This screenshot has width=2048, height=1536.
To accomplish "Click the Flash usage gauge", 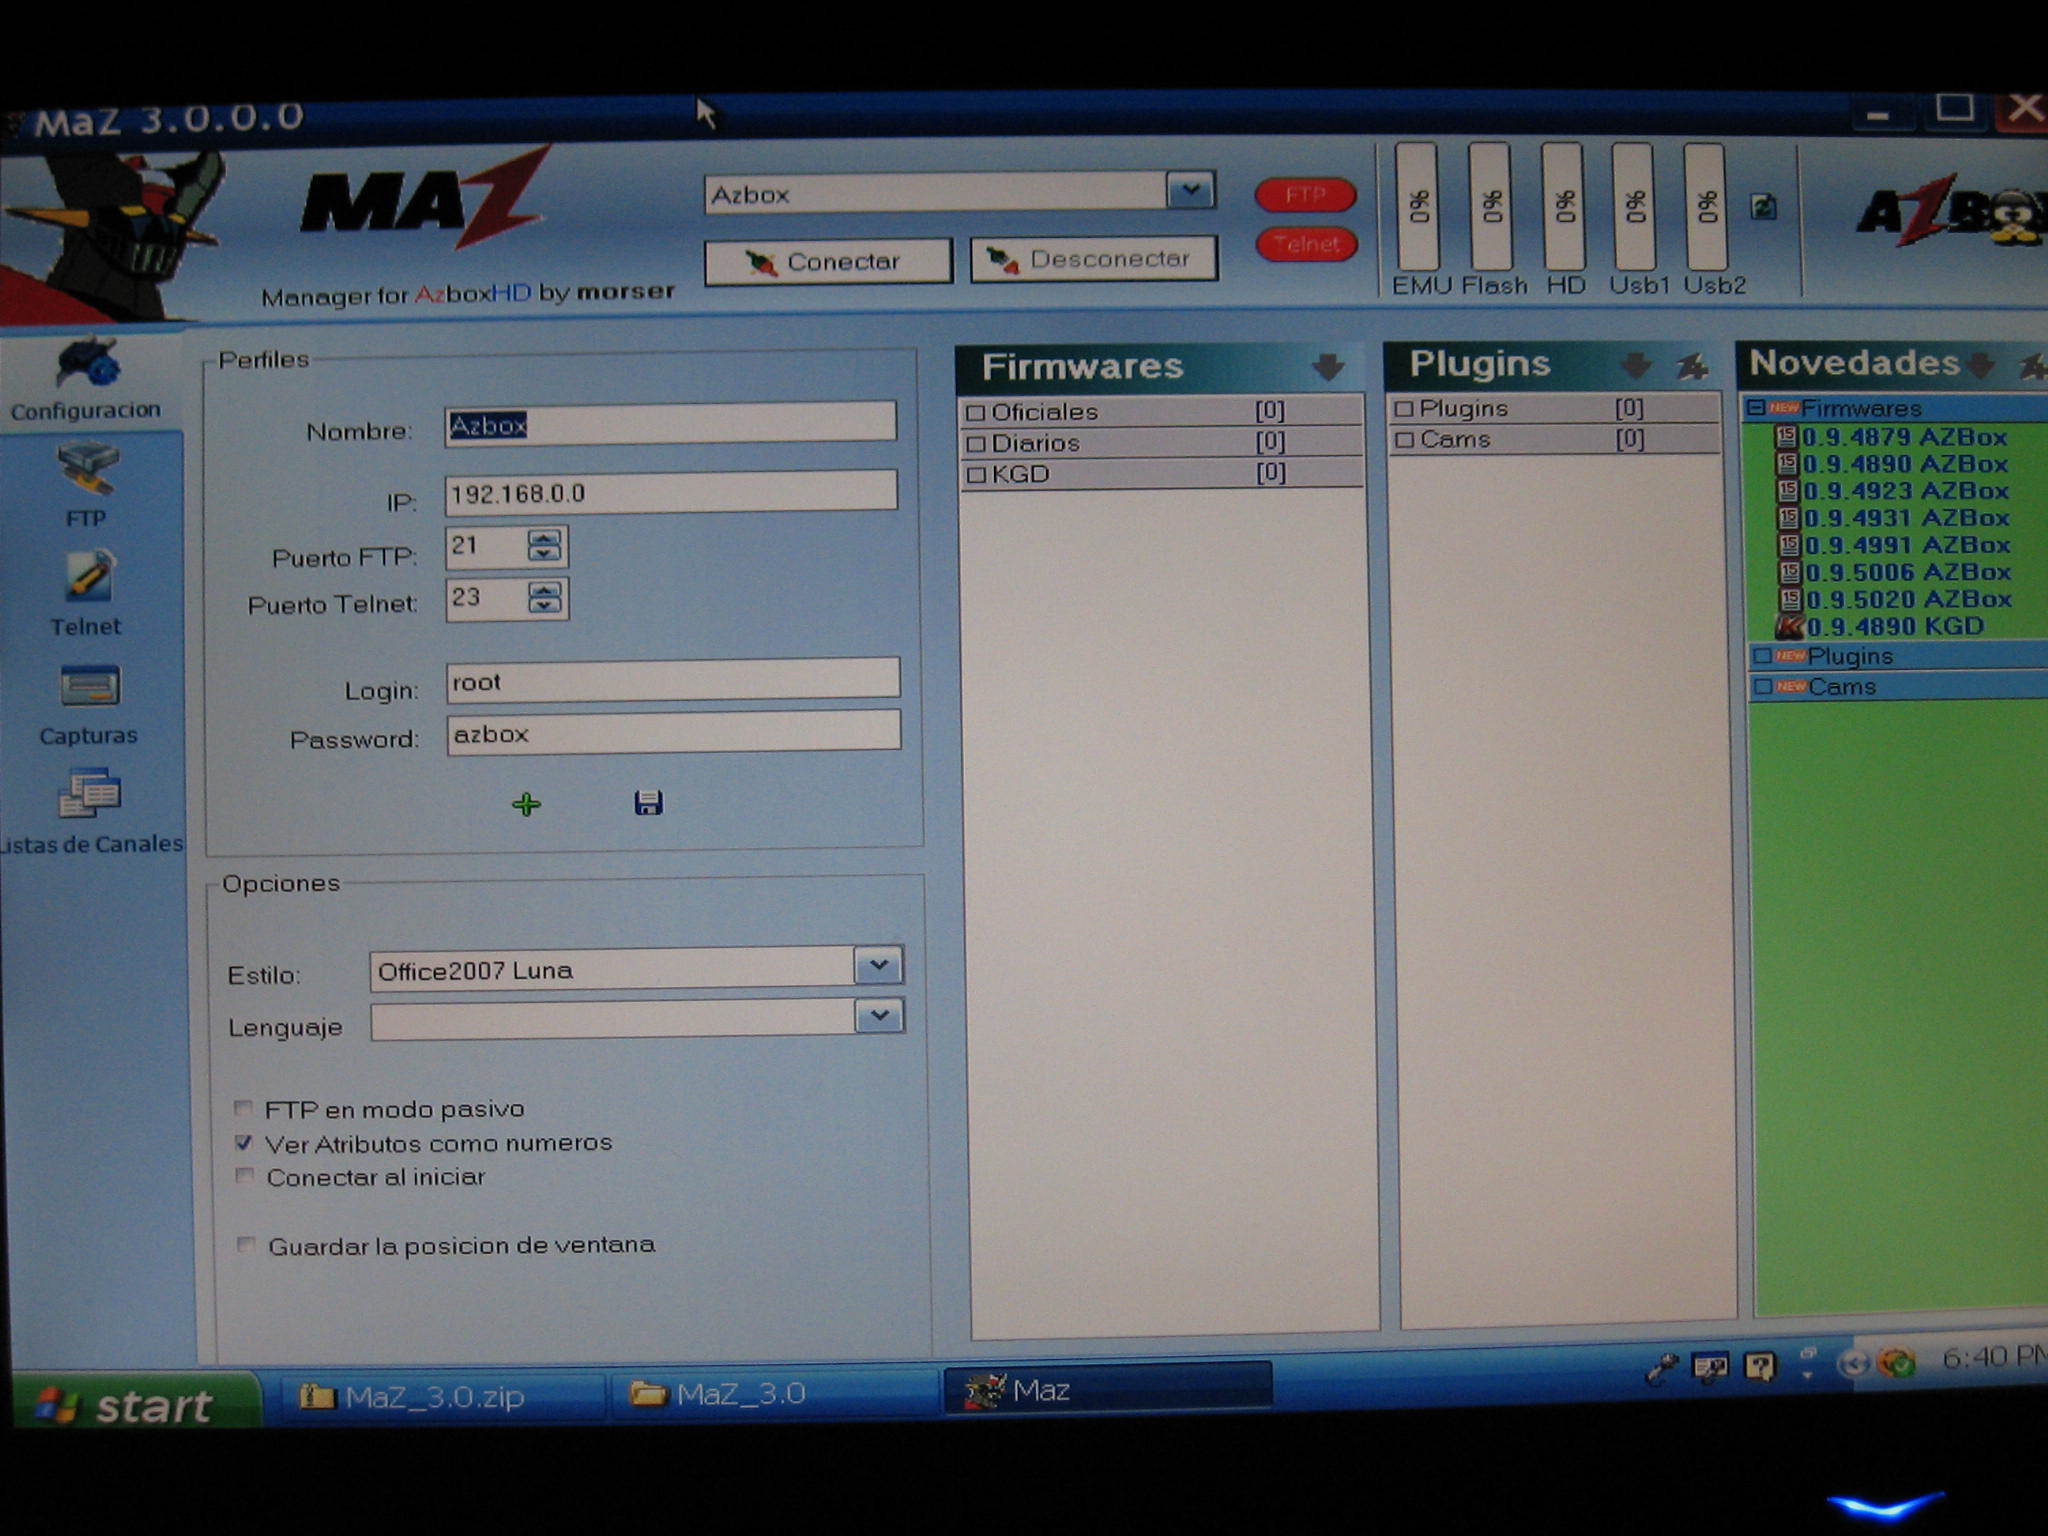I will 1490,206.
